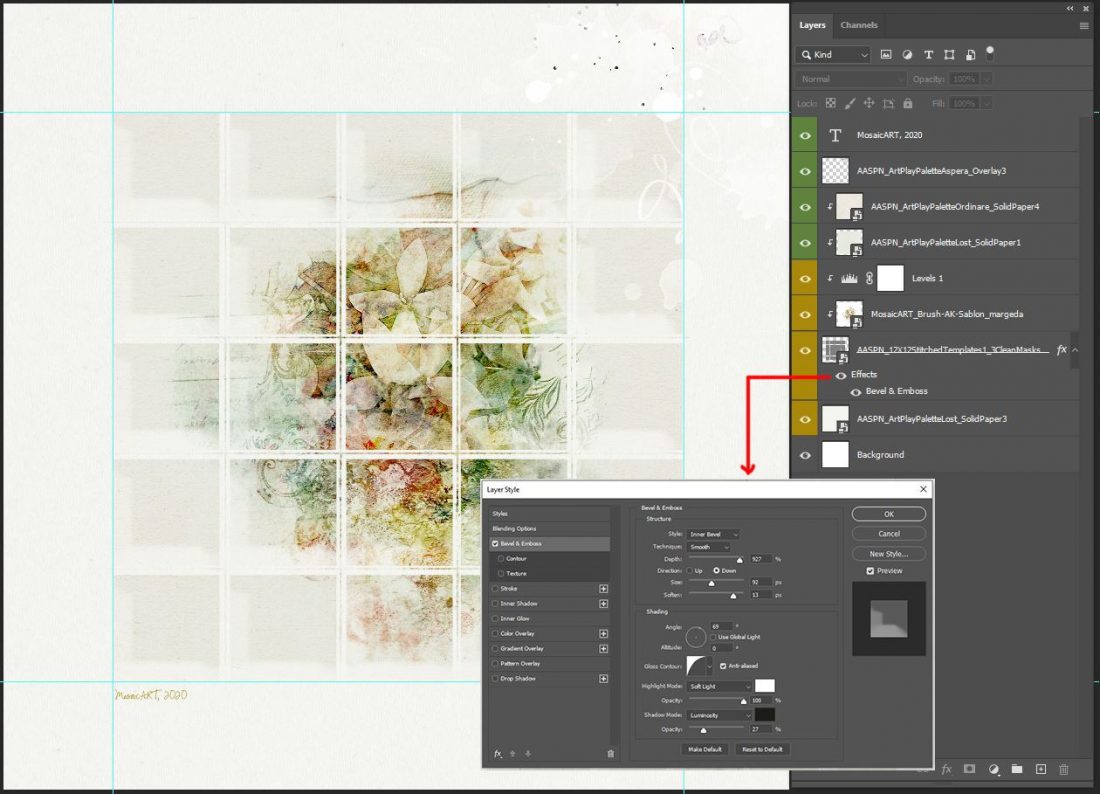
Task: Switch to the Channels tab
Action: (x=859, y=25)
